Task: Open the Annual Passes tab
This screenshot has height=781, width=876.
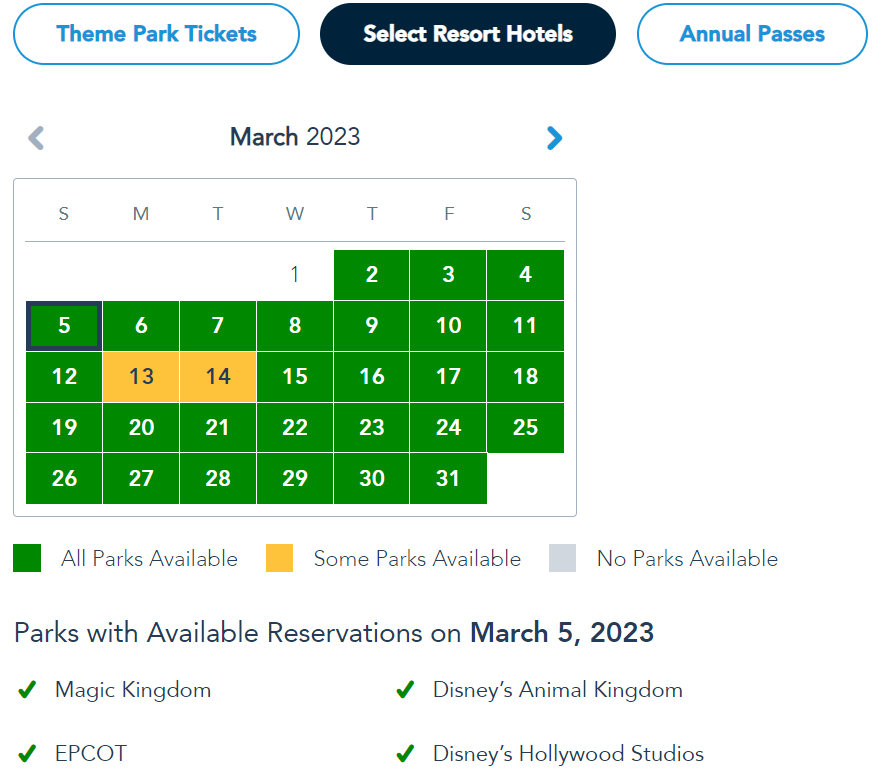Action: [x=752, y=34]
